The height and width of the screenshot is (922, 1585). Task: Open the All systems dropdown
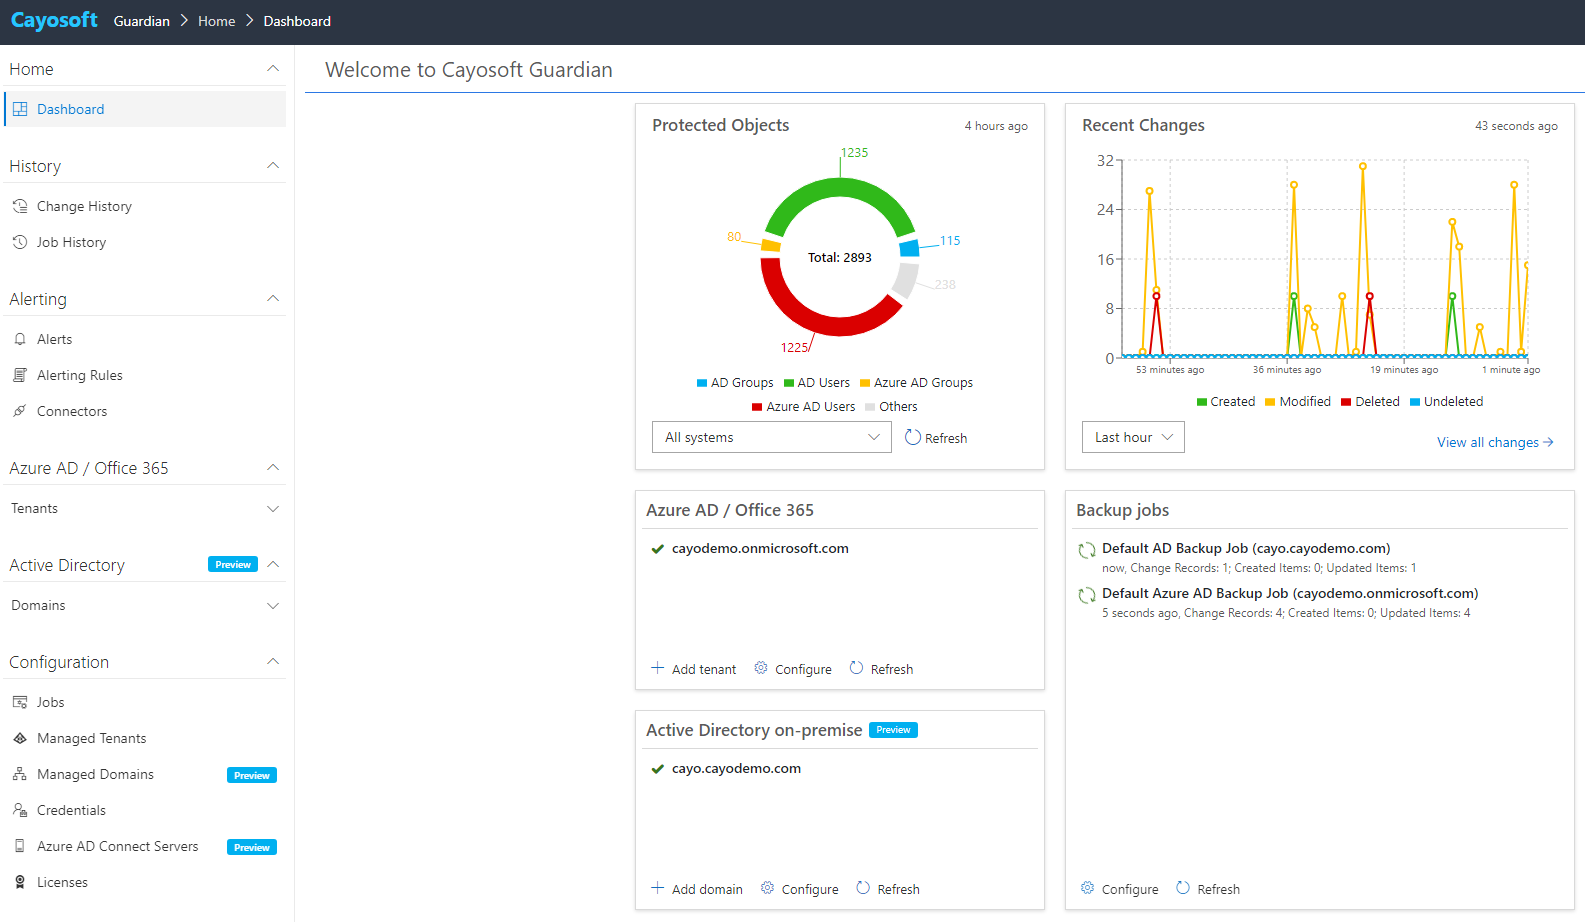click(771, 437)
